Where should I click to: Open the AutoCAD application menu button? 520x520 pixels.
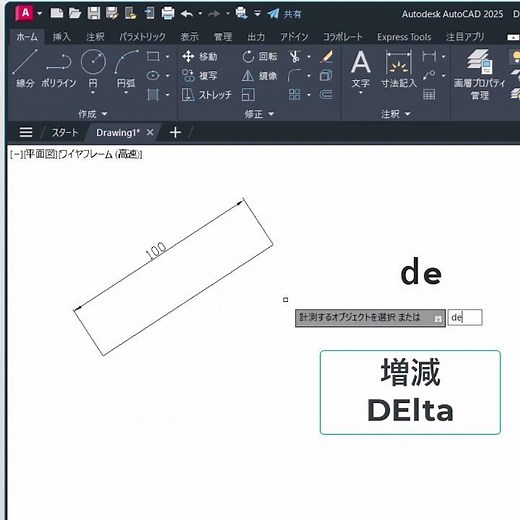click(x=25, y=14)
